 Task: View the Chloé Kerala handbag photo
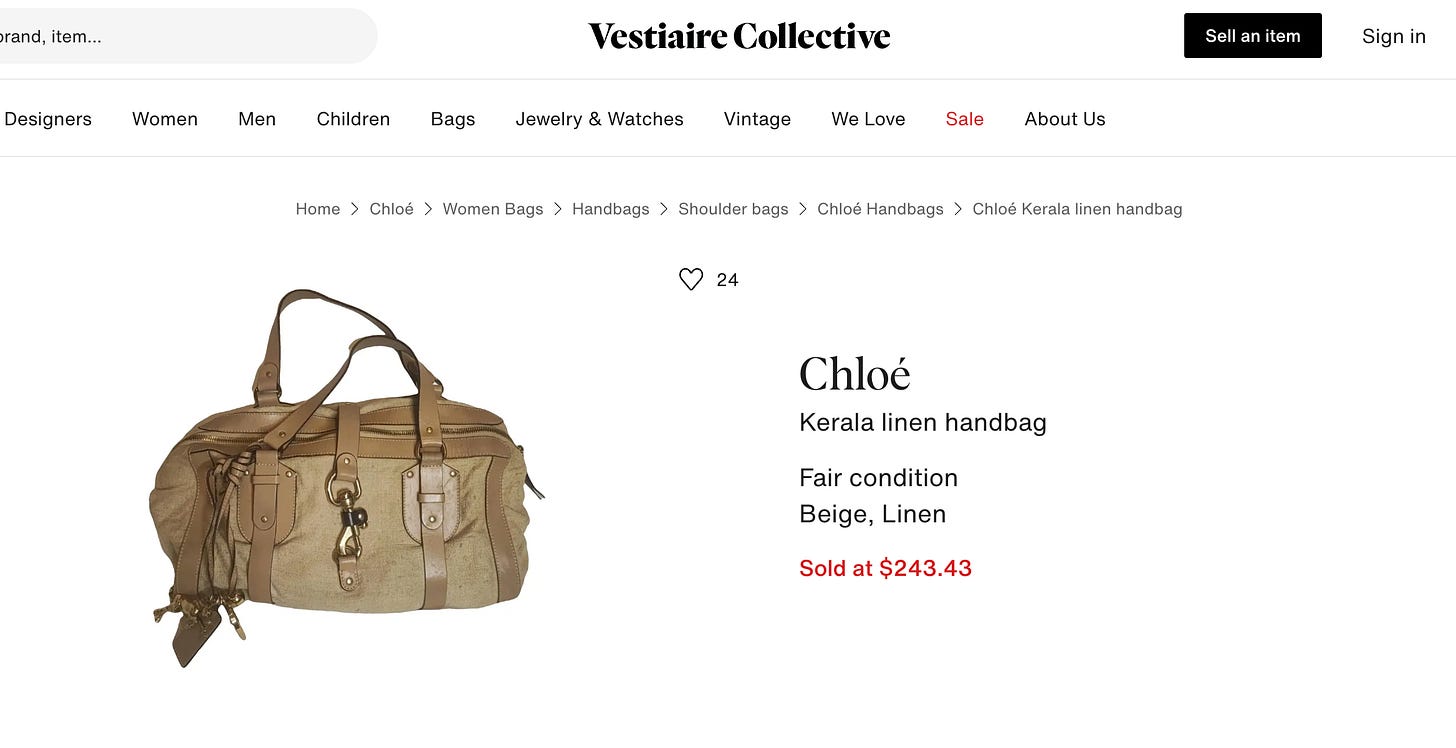[347, 478]
